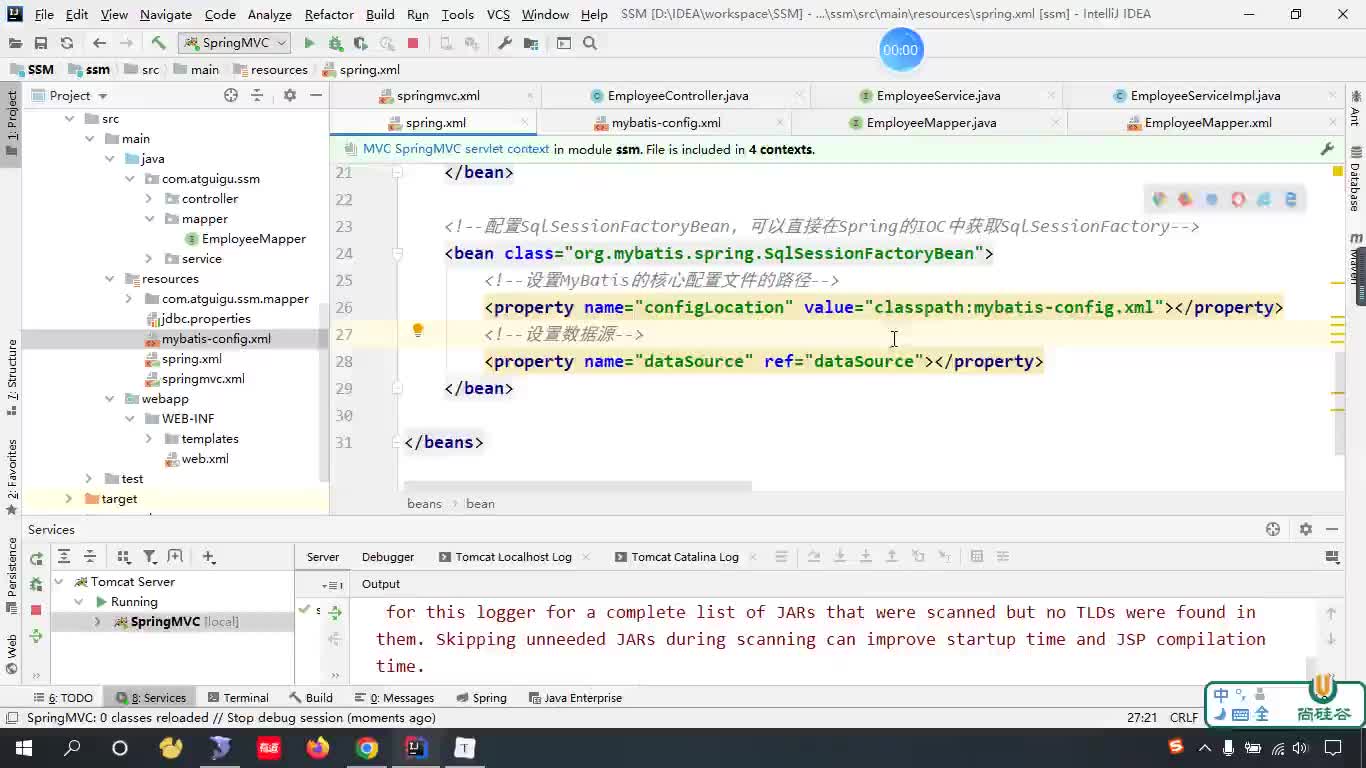
Task: Click Chrome icon in Windows taskbar
Action: 367,747
